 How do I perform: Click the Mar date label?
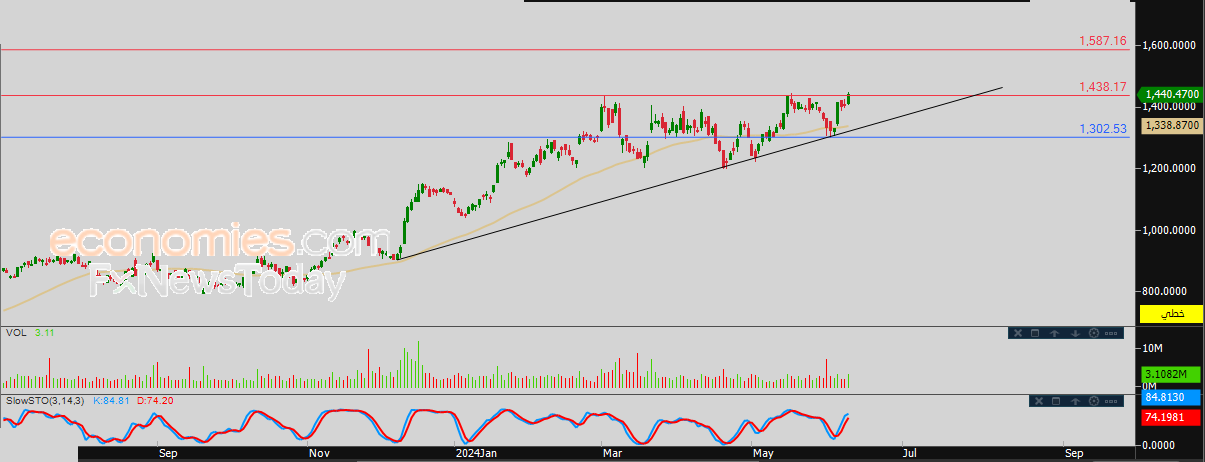tap(611, 453)
